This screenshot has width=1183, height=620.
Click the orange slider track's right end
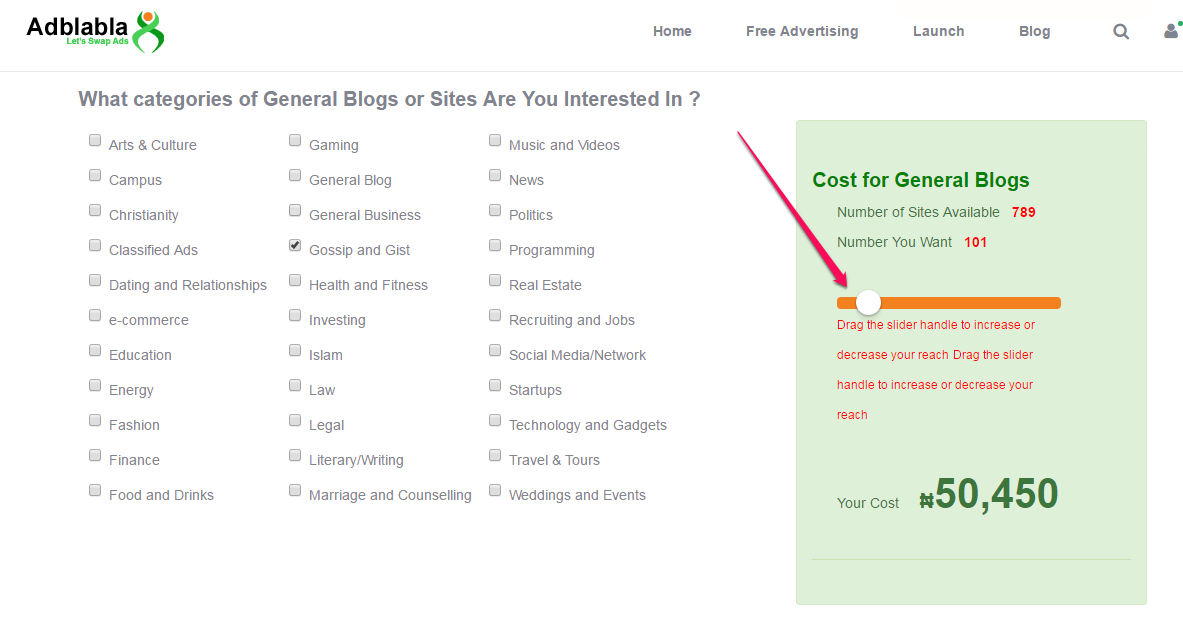point(1055,302)
